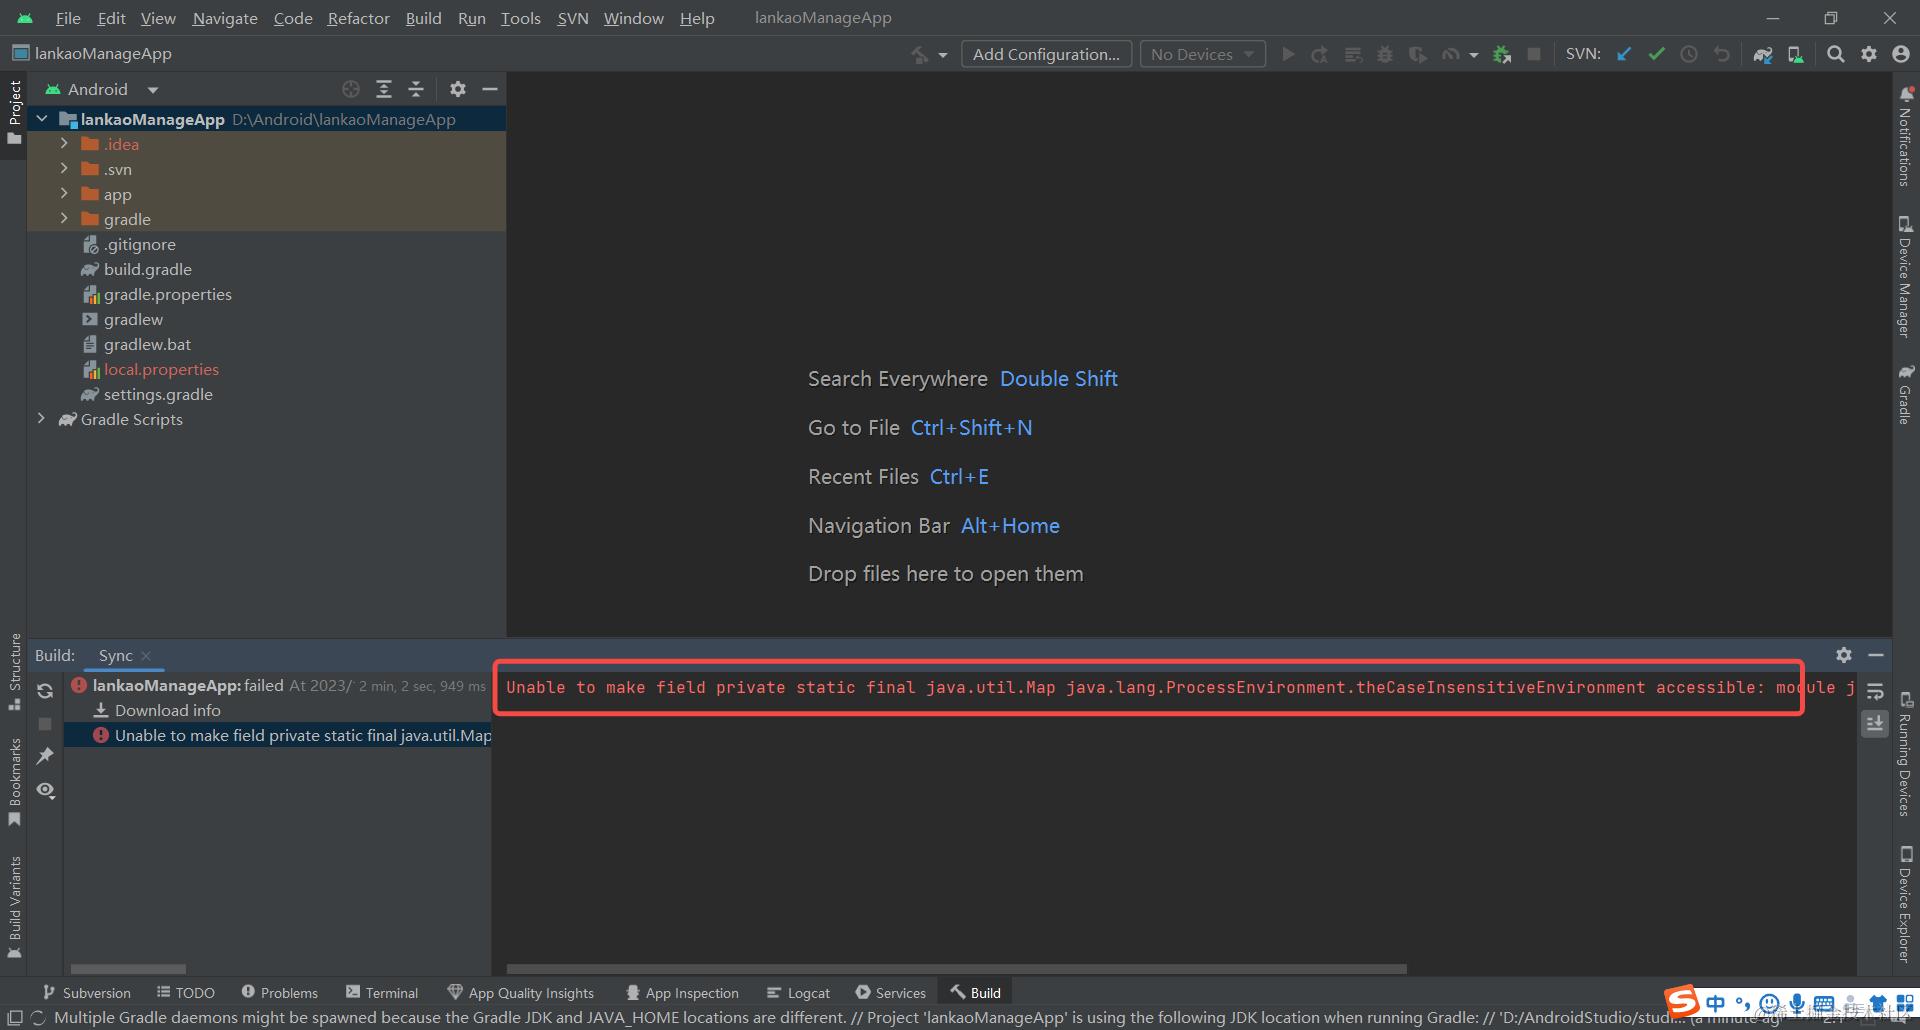Open the SVN menu
This screenshot has width=1920, height=1030.
573,18
